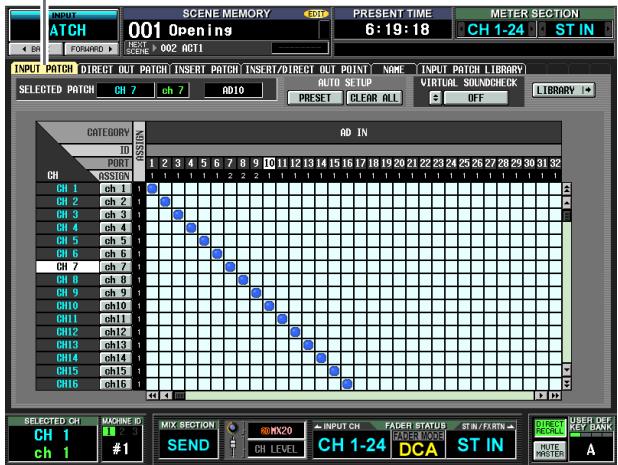This screenshot has width=618, height=465.
Task: Click the EDIT indicator in Scene Memory
Action: (316, 14)
